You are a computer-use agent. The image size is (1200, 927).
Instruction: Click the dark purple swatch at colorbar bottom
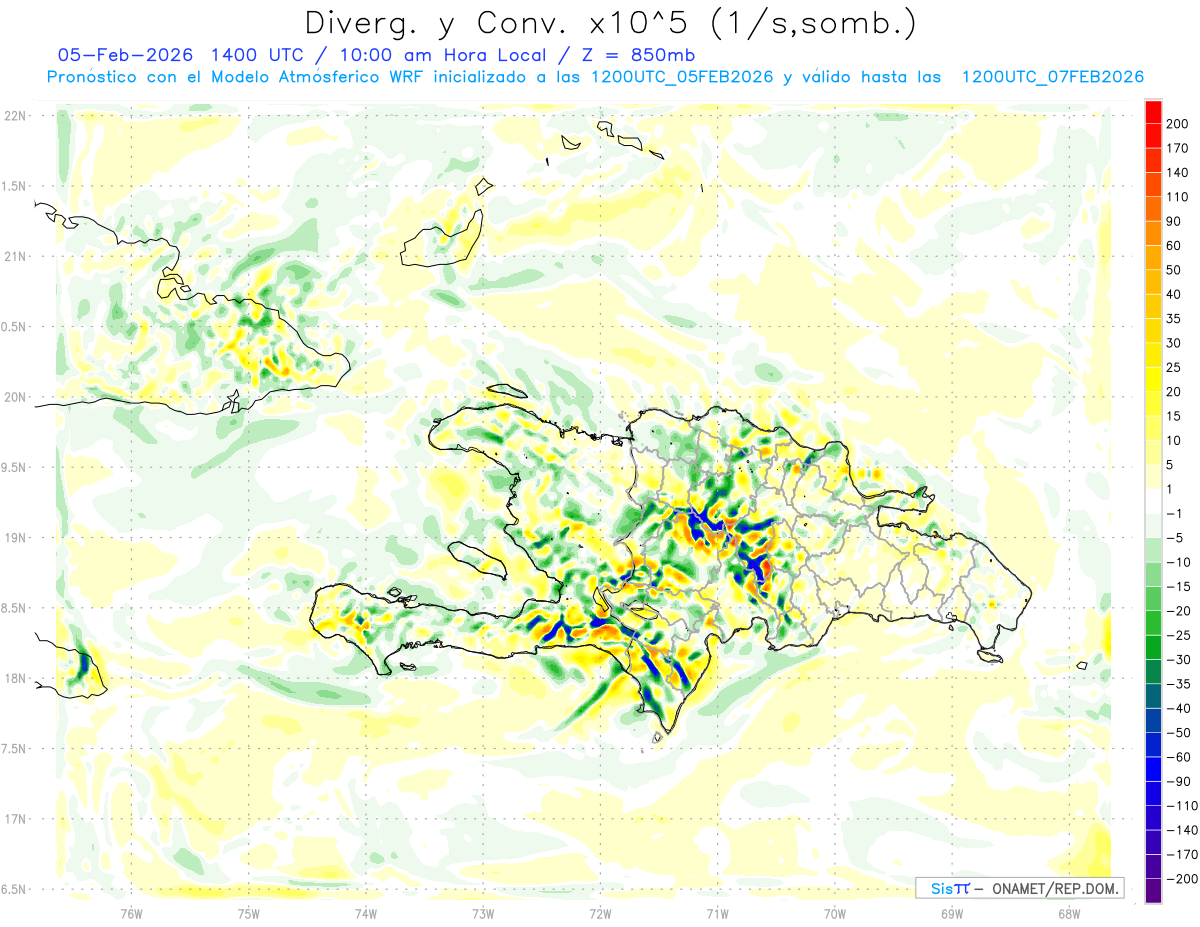(x=1153, y=890)
